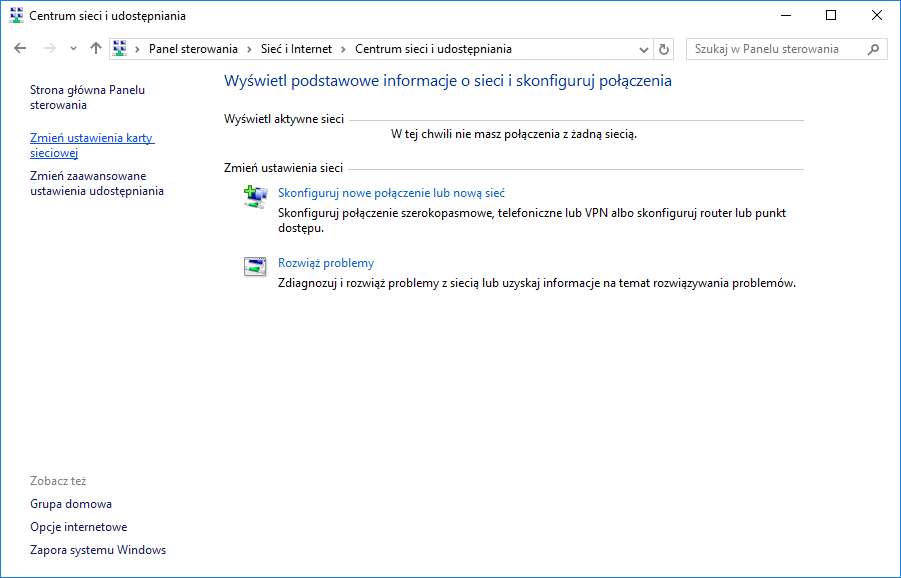901x578 pixels.
Task: Go to Panel sterowania breadcrumb
Action: pos(193,49)
